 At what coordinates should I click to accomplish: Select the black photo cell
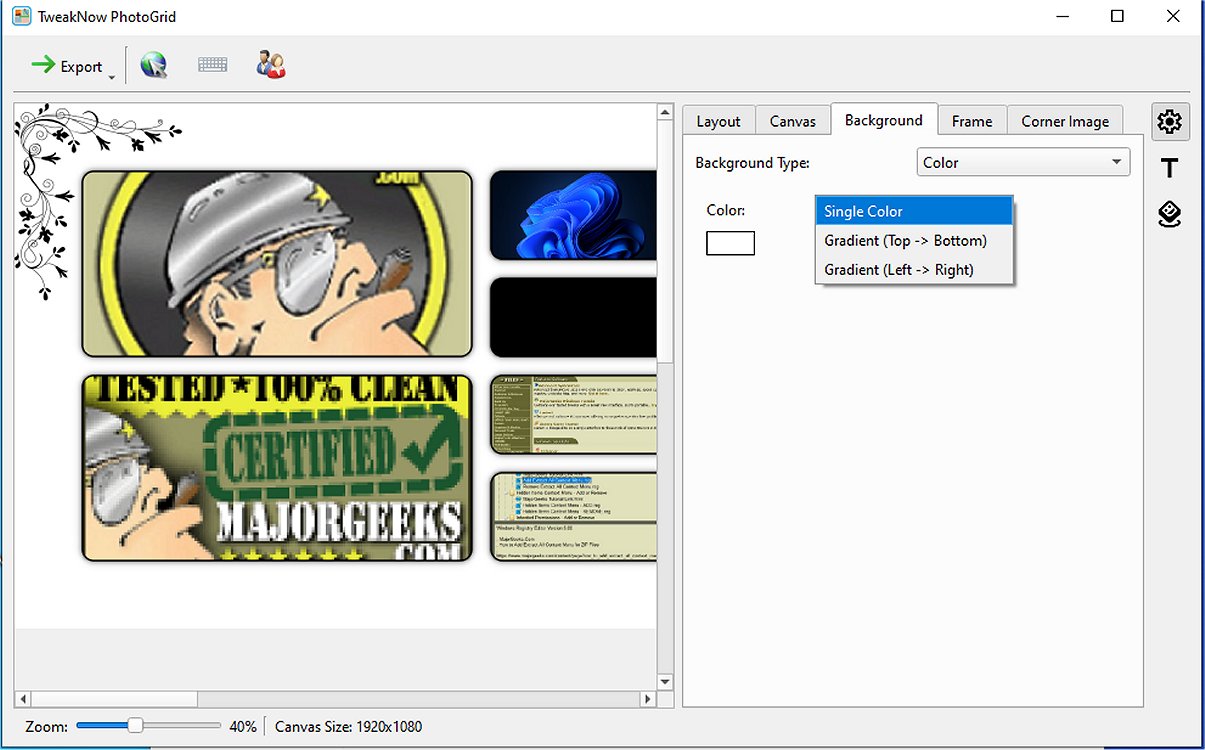point(573,317)
